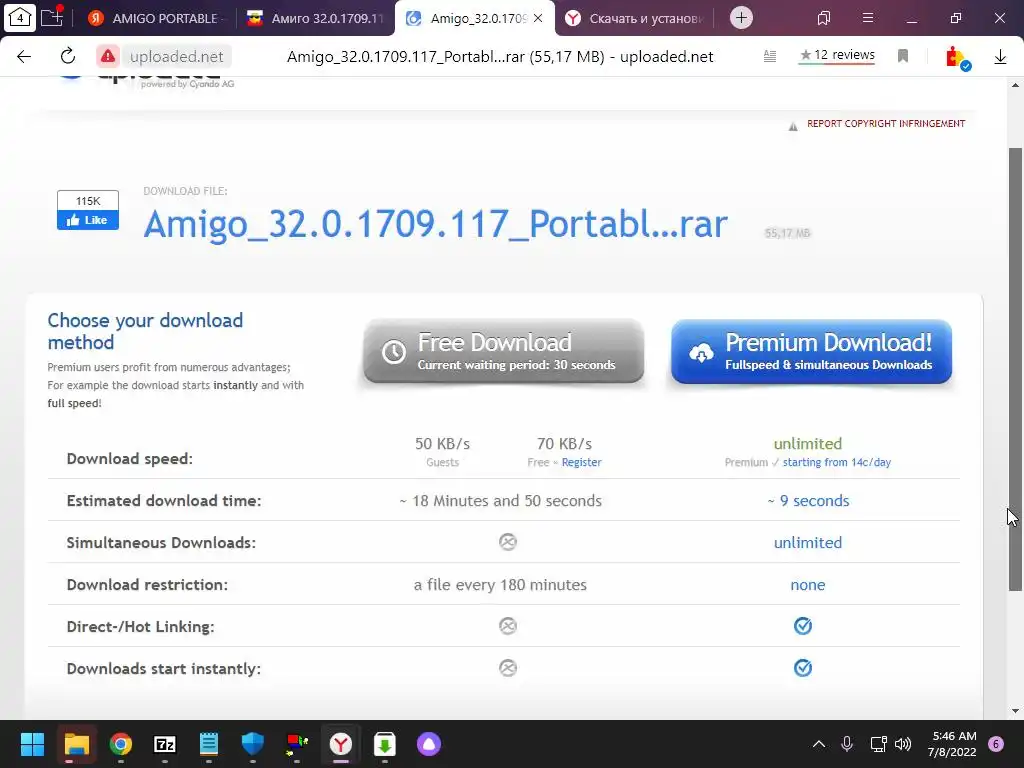Click the 55,17 MB file size label
This screenshot has width=1024, height=768.
pos(788,233)
